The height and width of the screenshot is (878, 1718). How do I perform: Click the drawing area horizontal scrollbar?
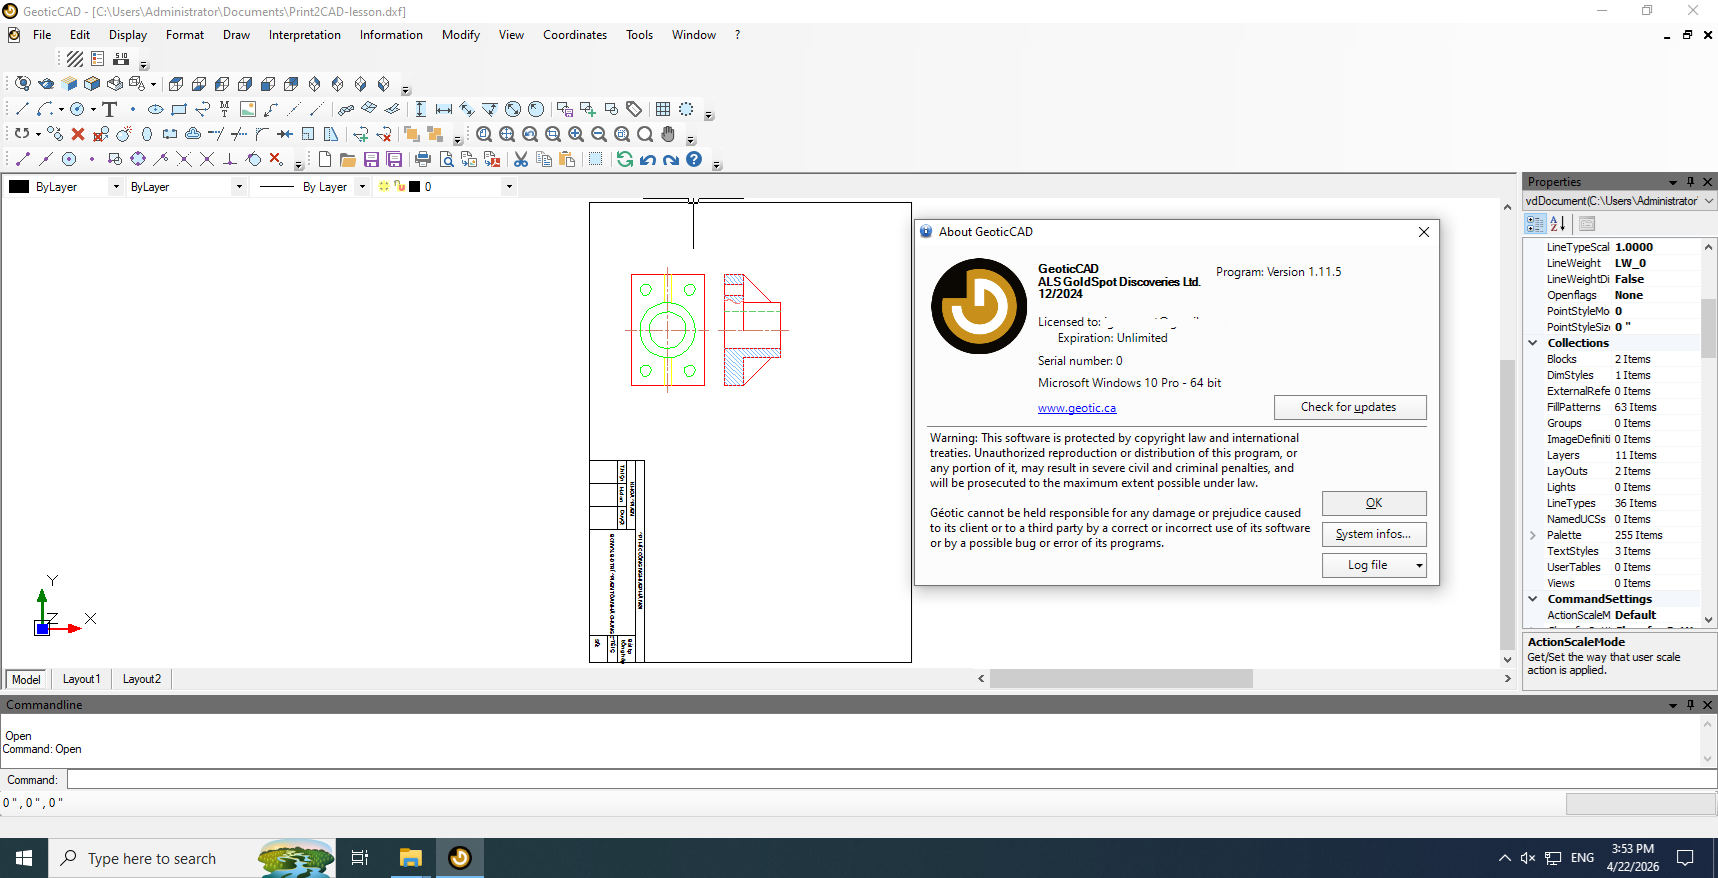[x=1121, y=679]
